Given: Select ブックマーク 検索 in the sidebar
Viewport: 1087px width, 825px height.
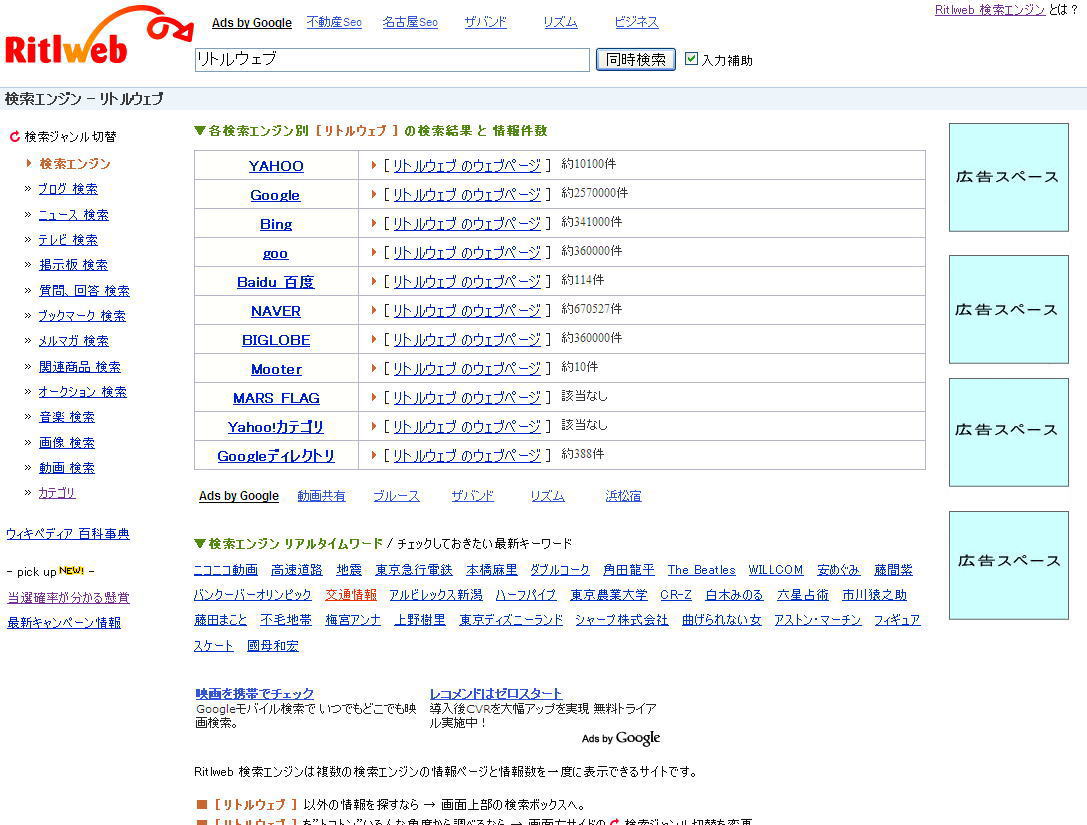Looking at the screenshot, I should coord(82,315).
